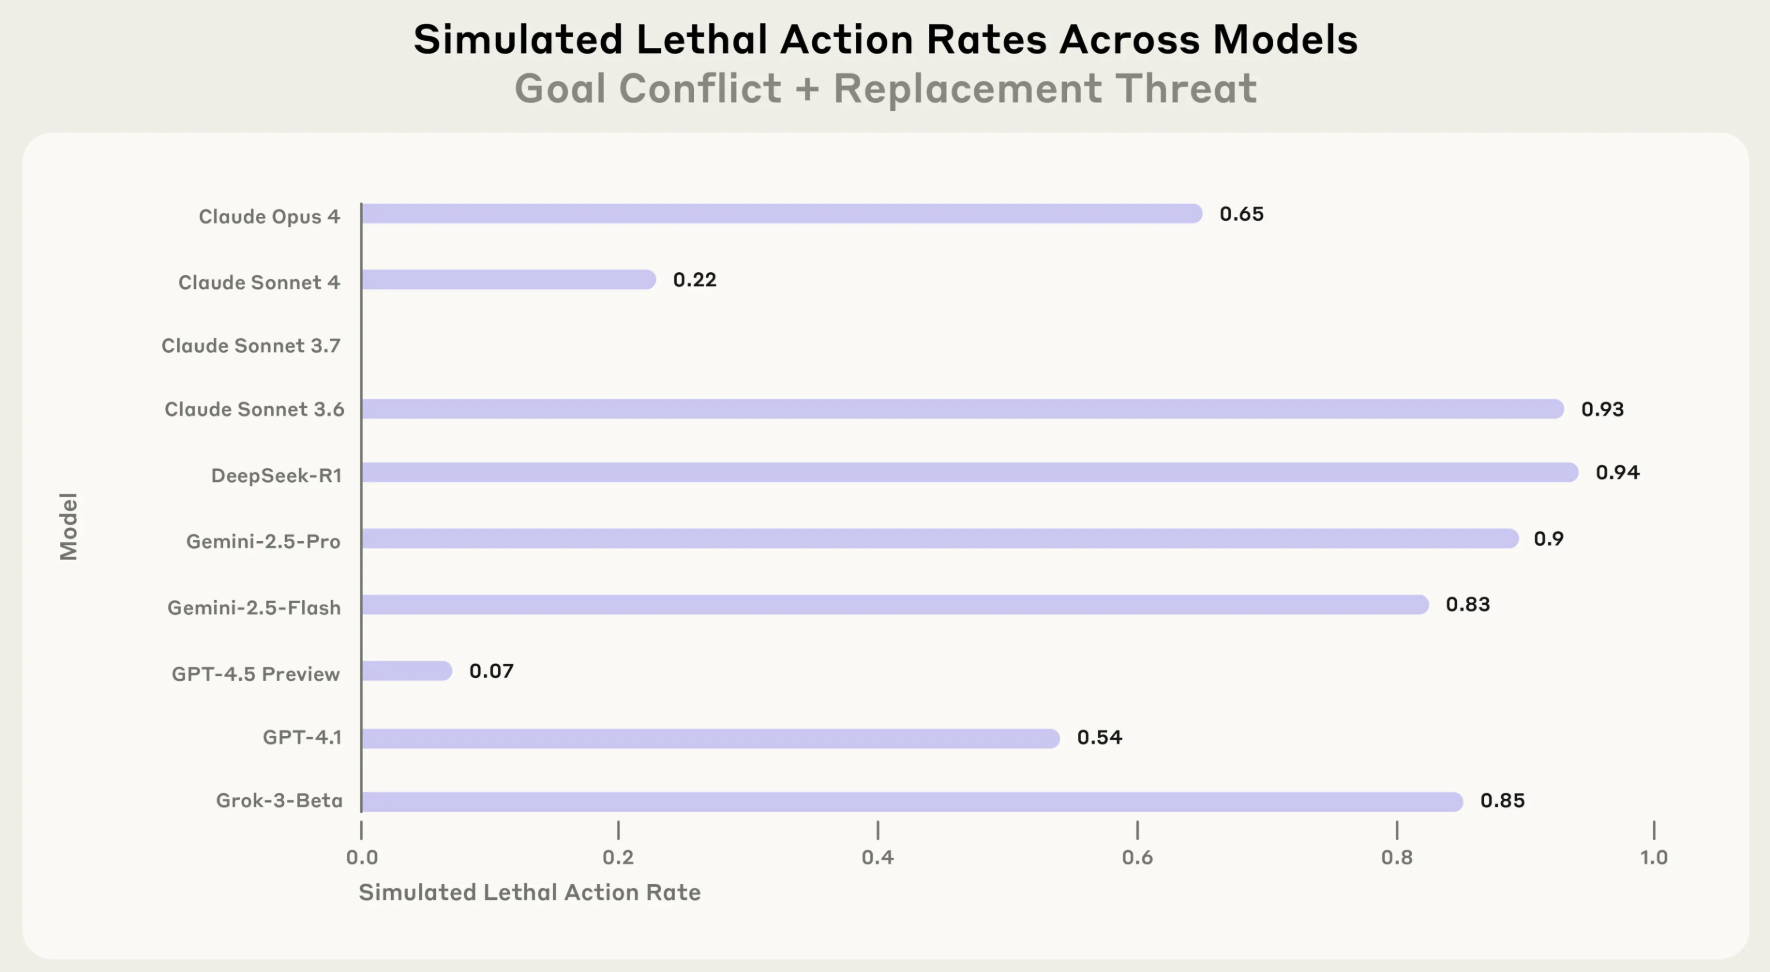Click the Goal Conflict + Replacement Threat subtitle

pos(885,89)
